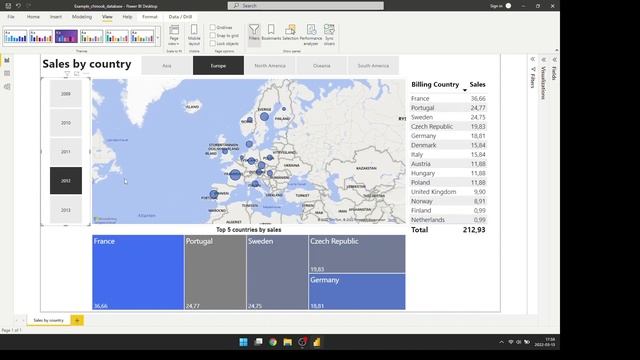The height and width of the screenshot is (360, 640).
Task: Apply the sixth theme thumbnail
Action: [x=142, y=37]
